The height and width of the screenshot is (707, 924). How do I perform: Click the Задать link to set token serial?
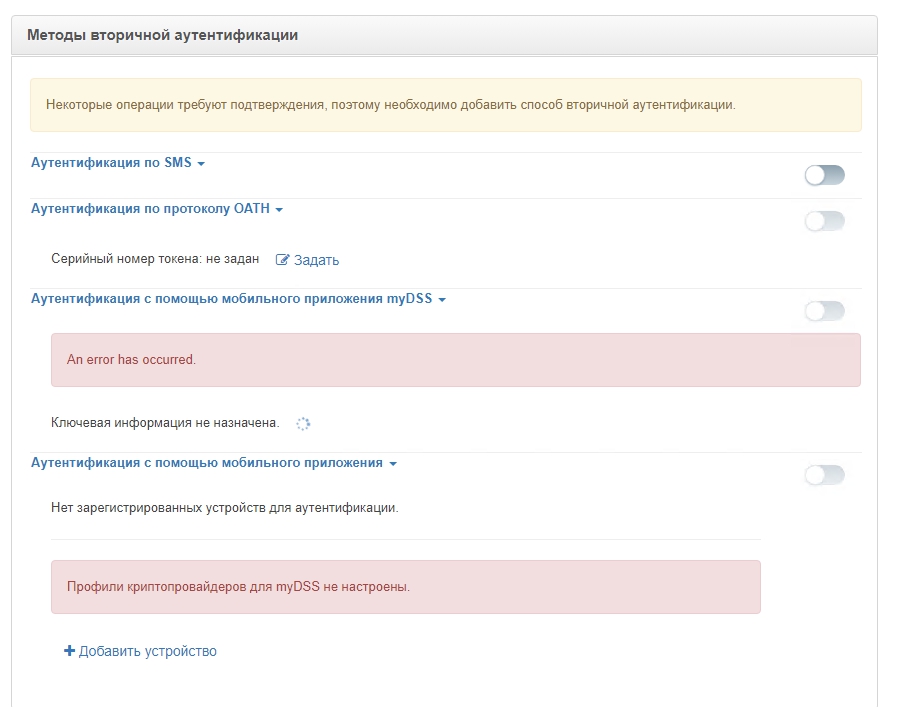point(316,260)
